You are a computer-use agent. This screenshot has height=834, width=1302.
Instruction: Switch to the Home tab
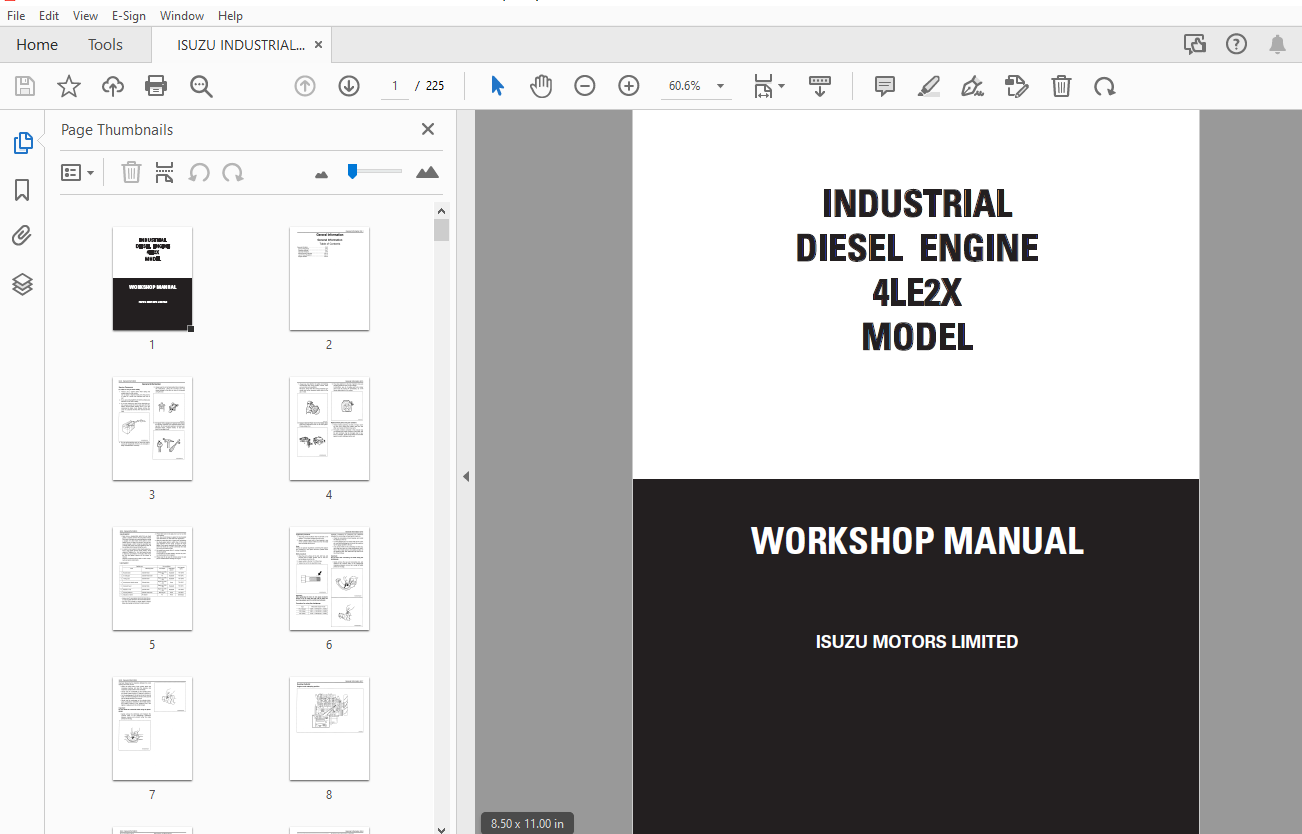tap(37, 45)
